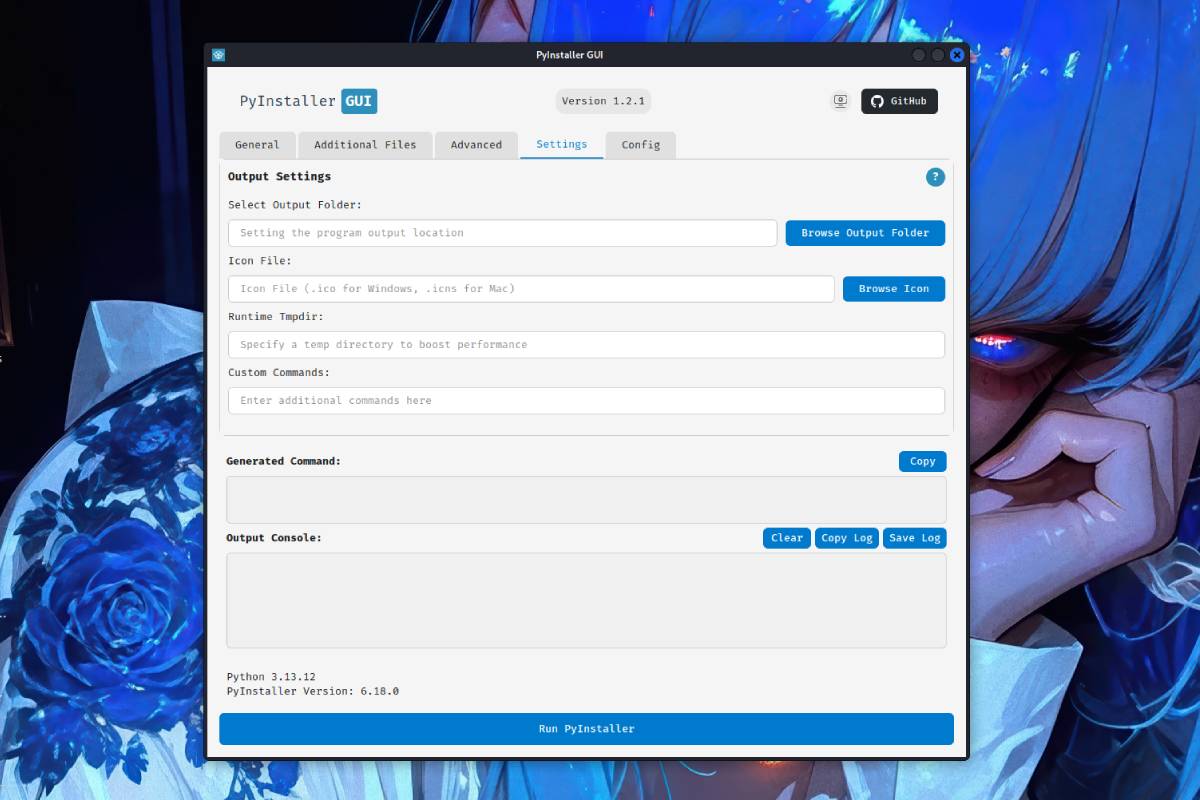Viewport: 1200px width, 800px height.
Task: Switch to the General tab
Action: [257, 145]
